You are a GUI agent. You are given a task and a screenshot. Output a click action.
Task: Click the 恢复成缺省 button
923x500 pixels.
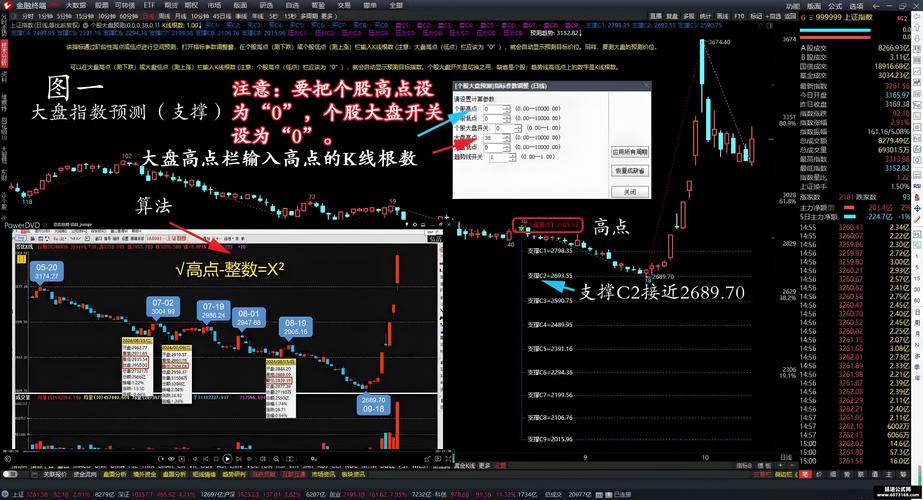point(629,170)
